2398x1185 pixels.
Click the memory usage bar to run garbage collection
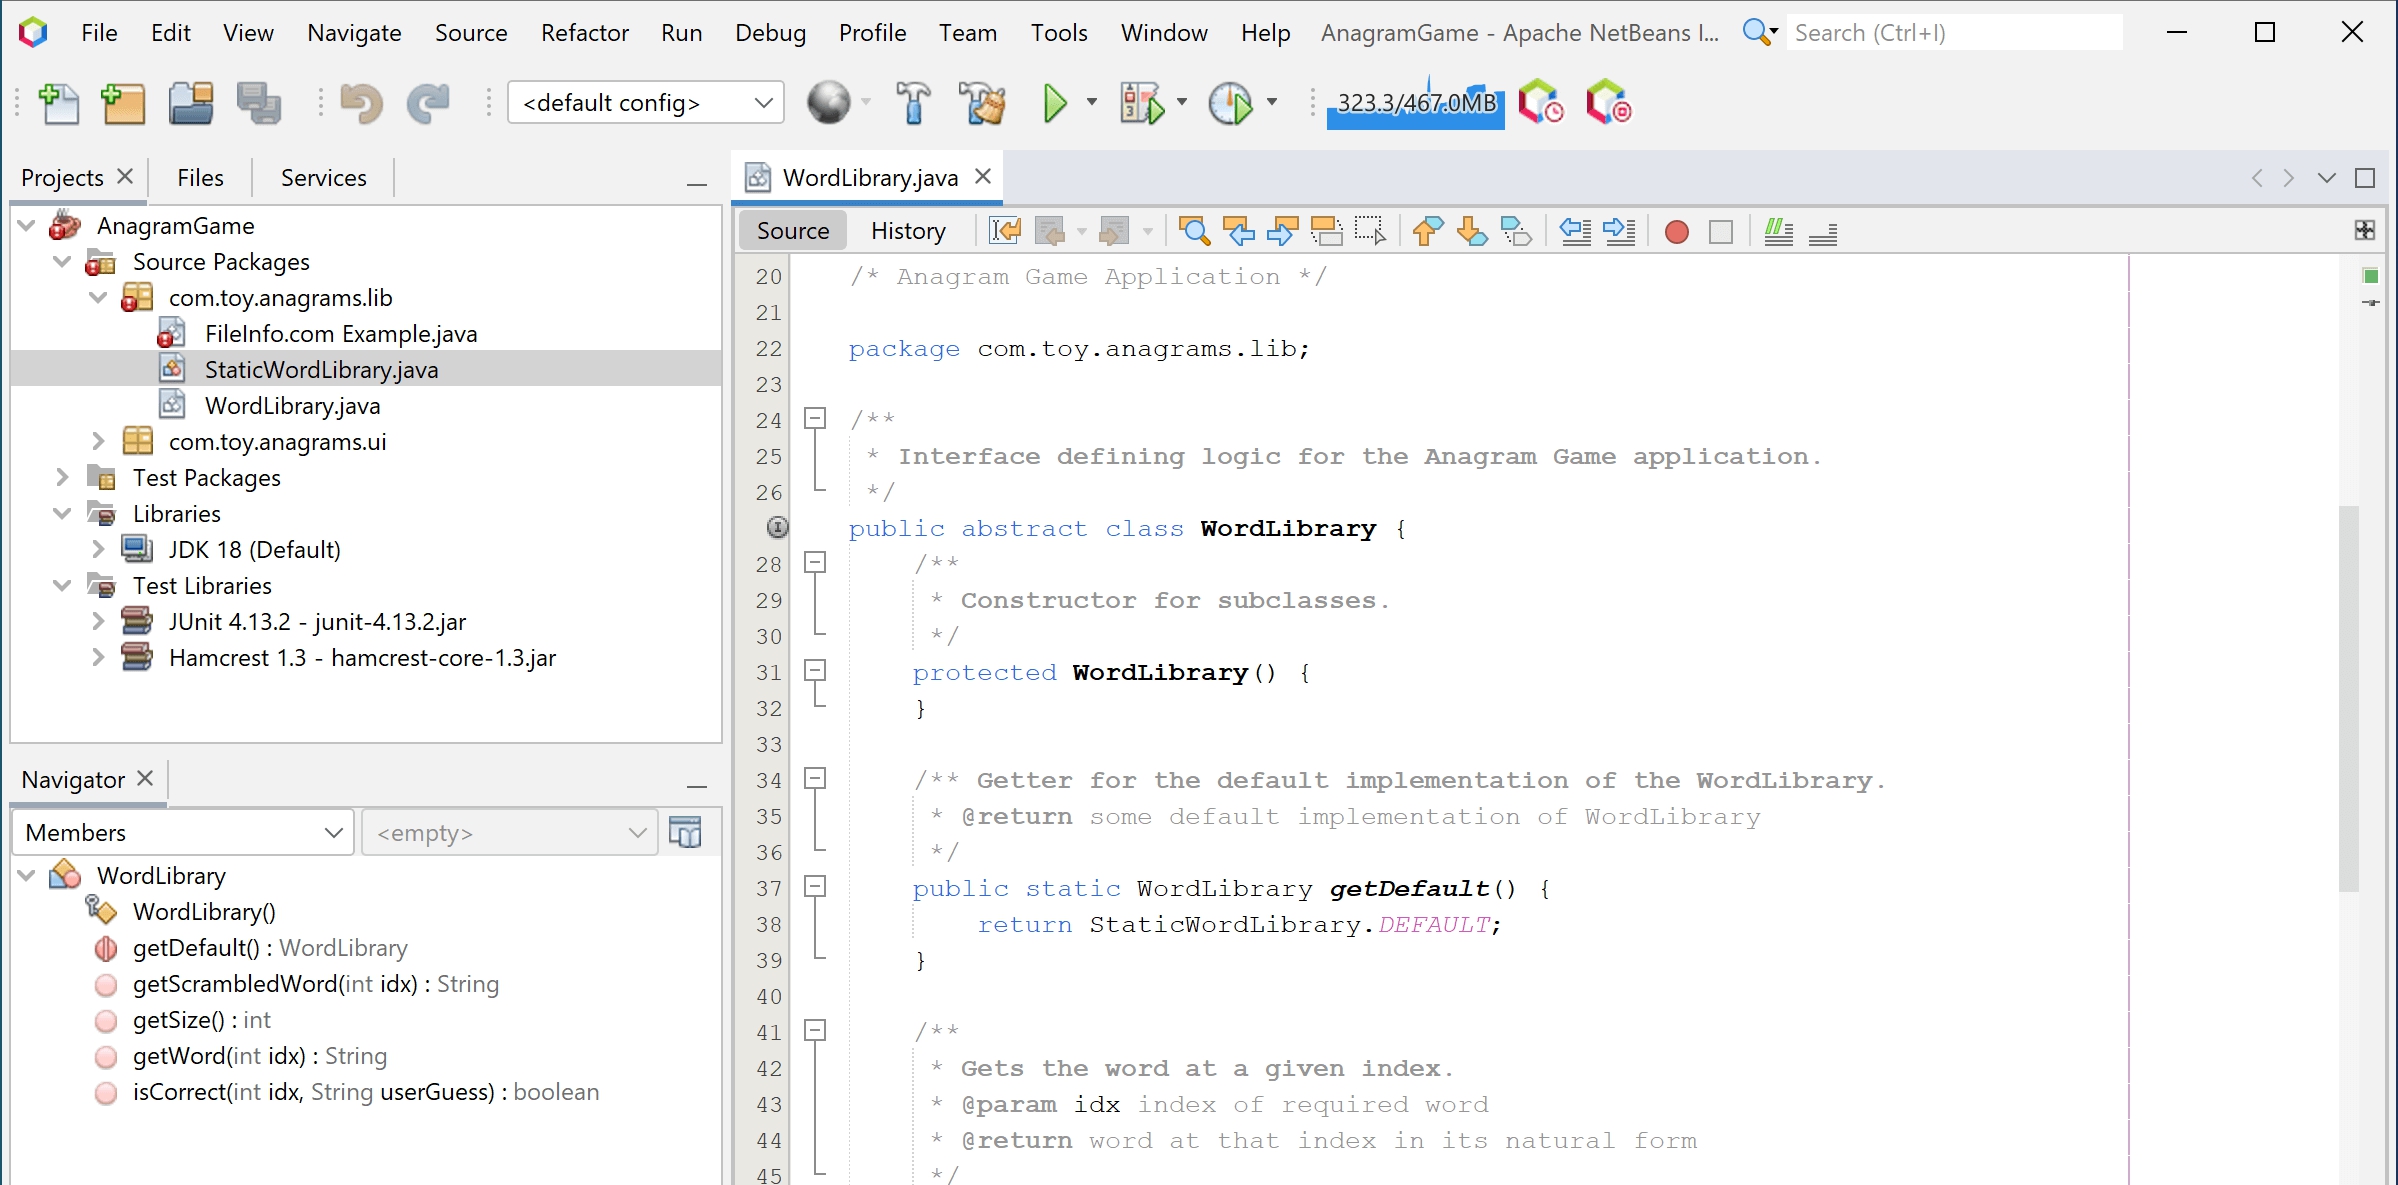[x=1415, y=103]
